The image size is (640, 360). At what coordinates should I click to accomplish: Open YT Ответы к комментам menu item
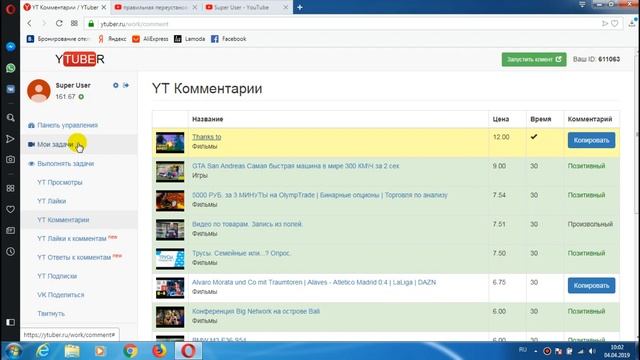[x=74, y=258]
